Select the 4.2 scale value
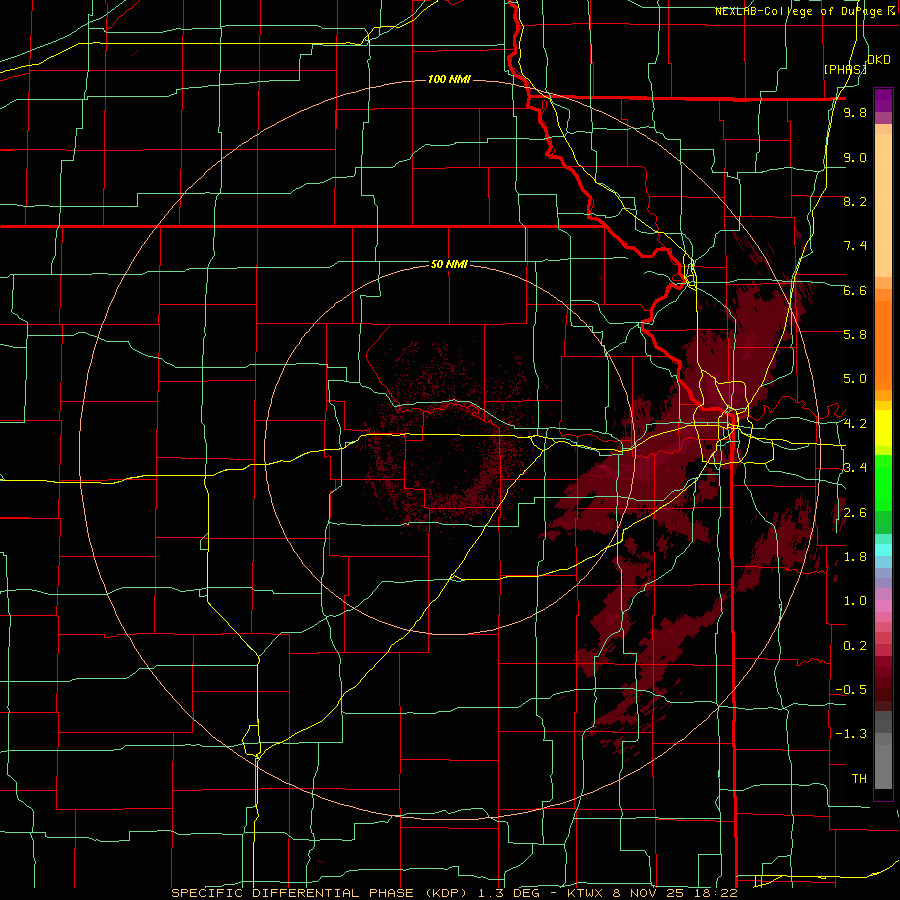This screenshot has width=900, height=900. [x=855, y=424]
